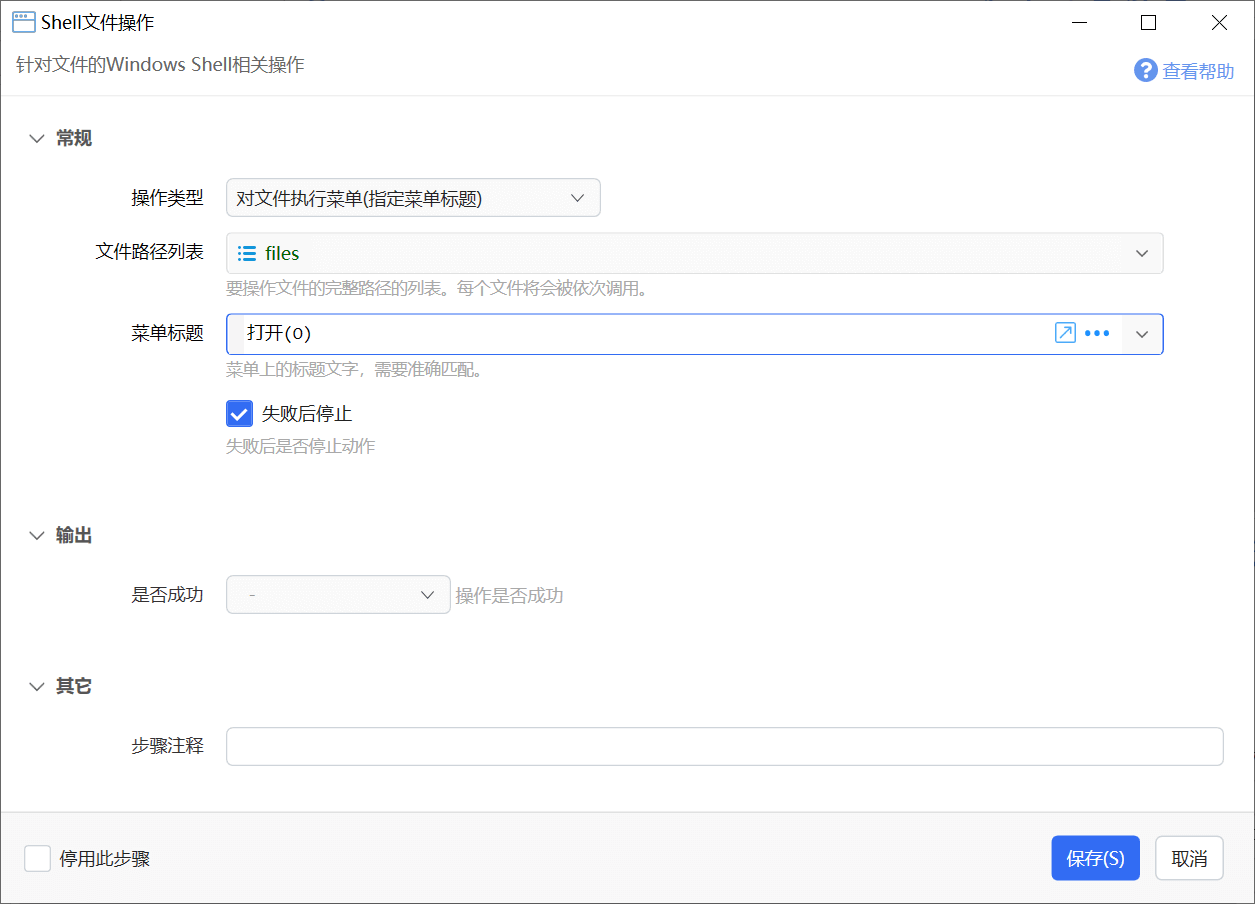This screenshot has width=1255, height=904.
Task: Enable the 停用此步骤 checkbox
Action: point(37,858)
